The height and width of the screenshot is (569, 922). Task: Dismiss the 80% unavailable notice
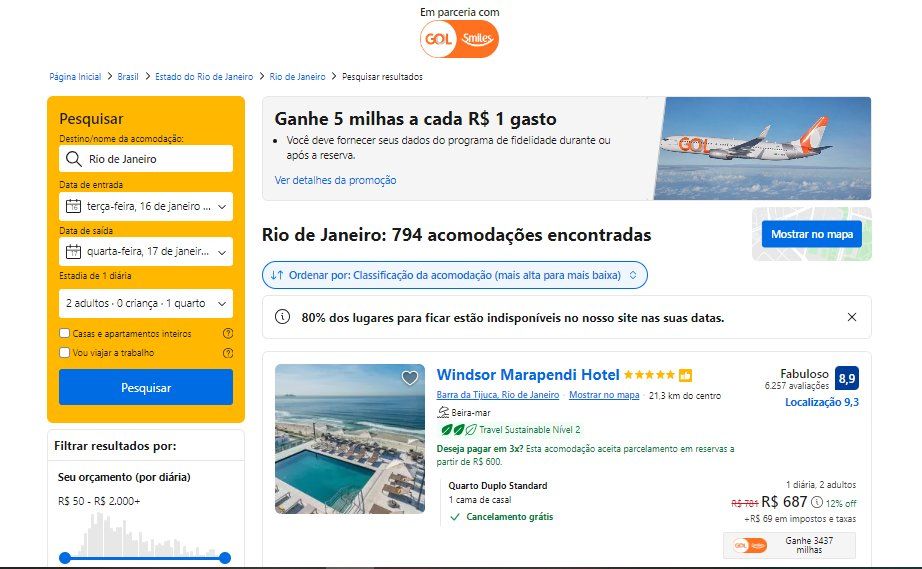click(851, 317)
